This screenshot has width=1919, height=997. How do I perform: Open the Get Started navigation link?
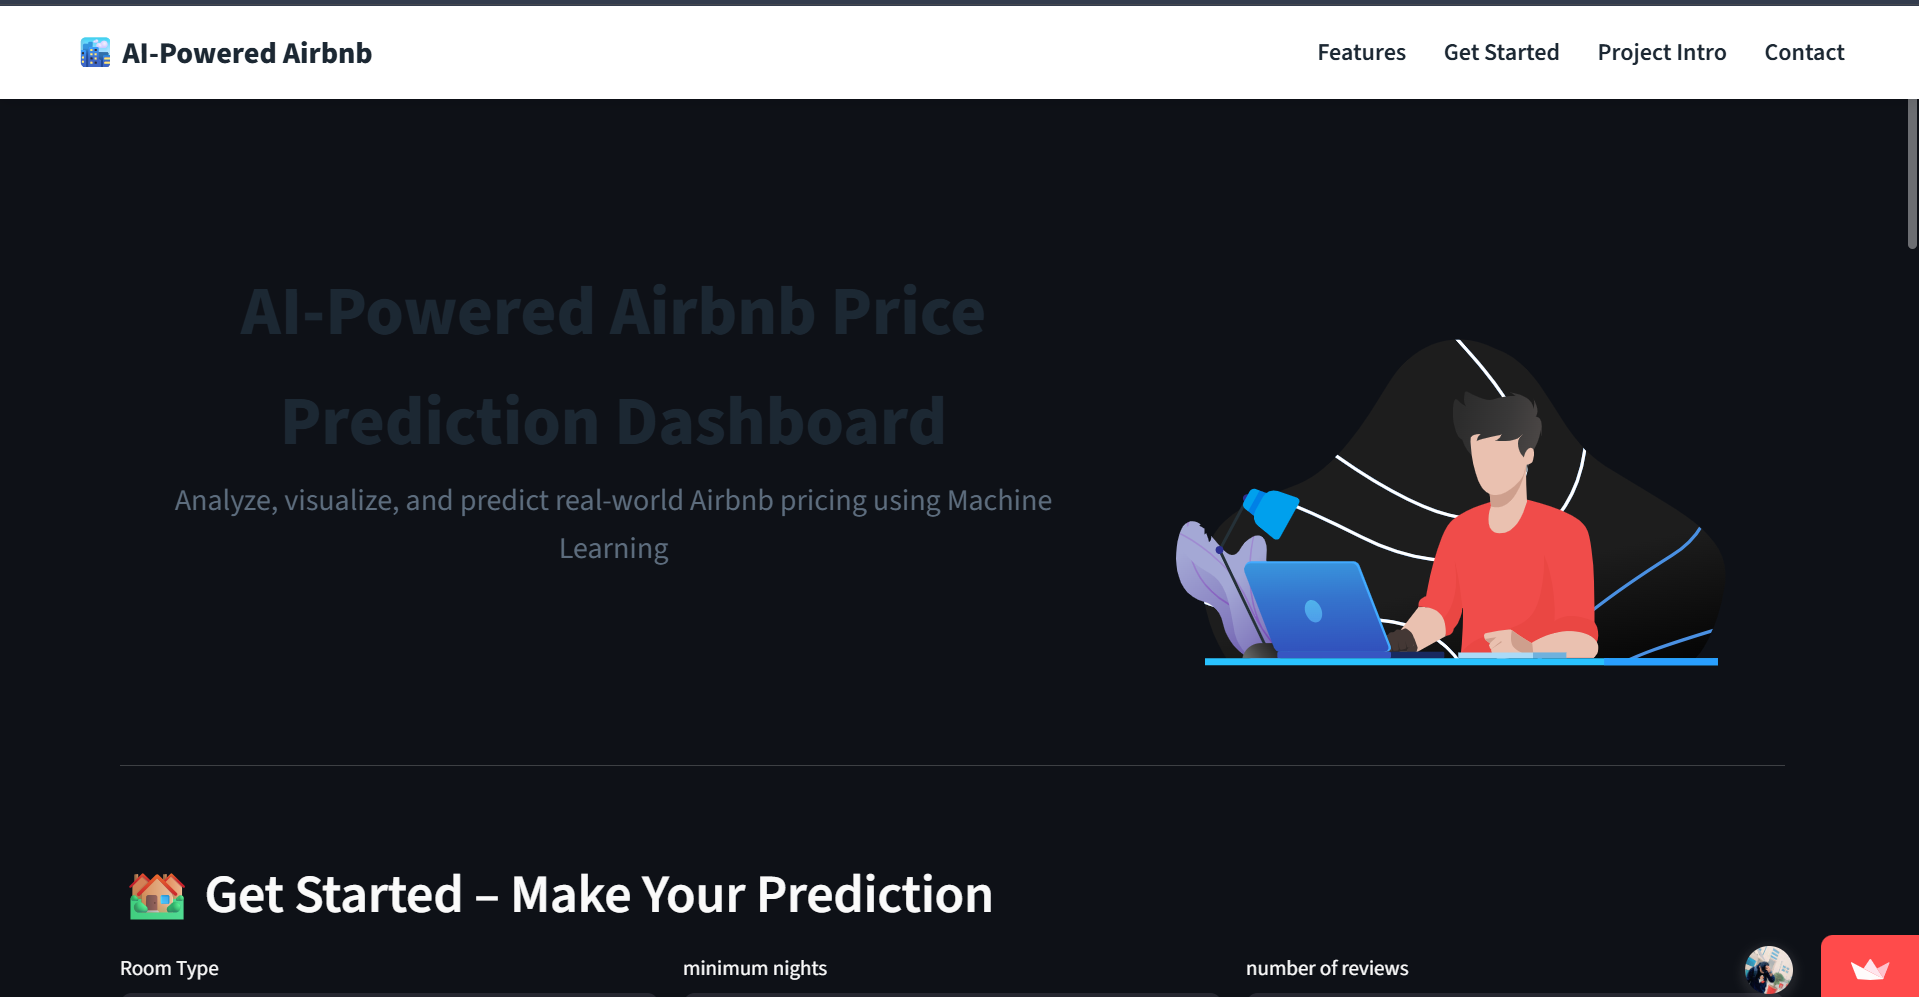[1501, 52]
